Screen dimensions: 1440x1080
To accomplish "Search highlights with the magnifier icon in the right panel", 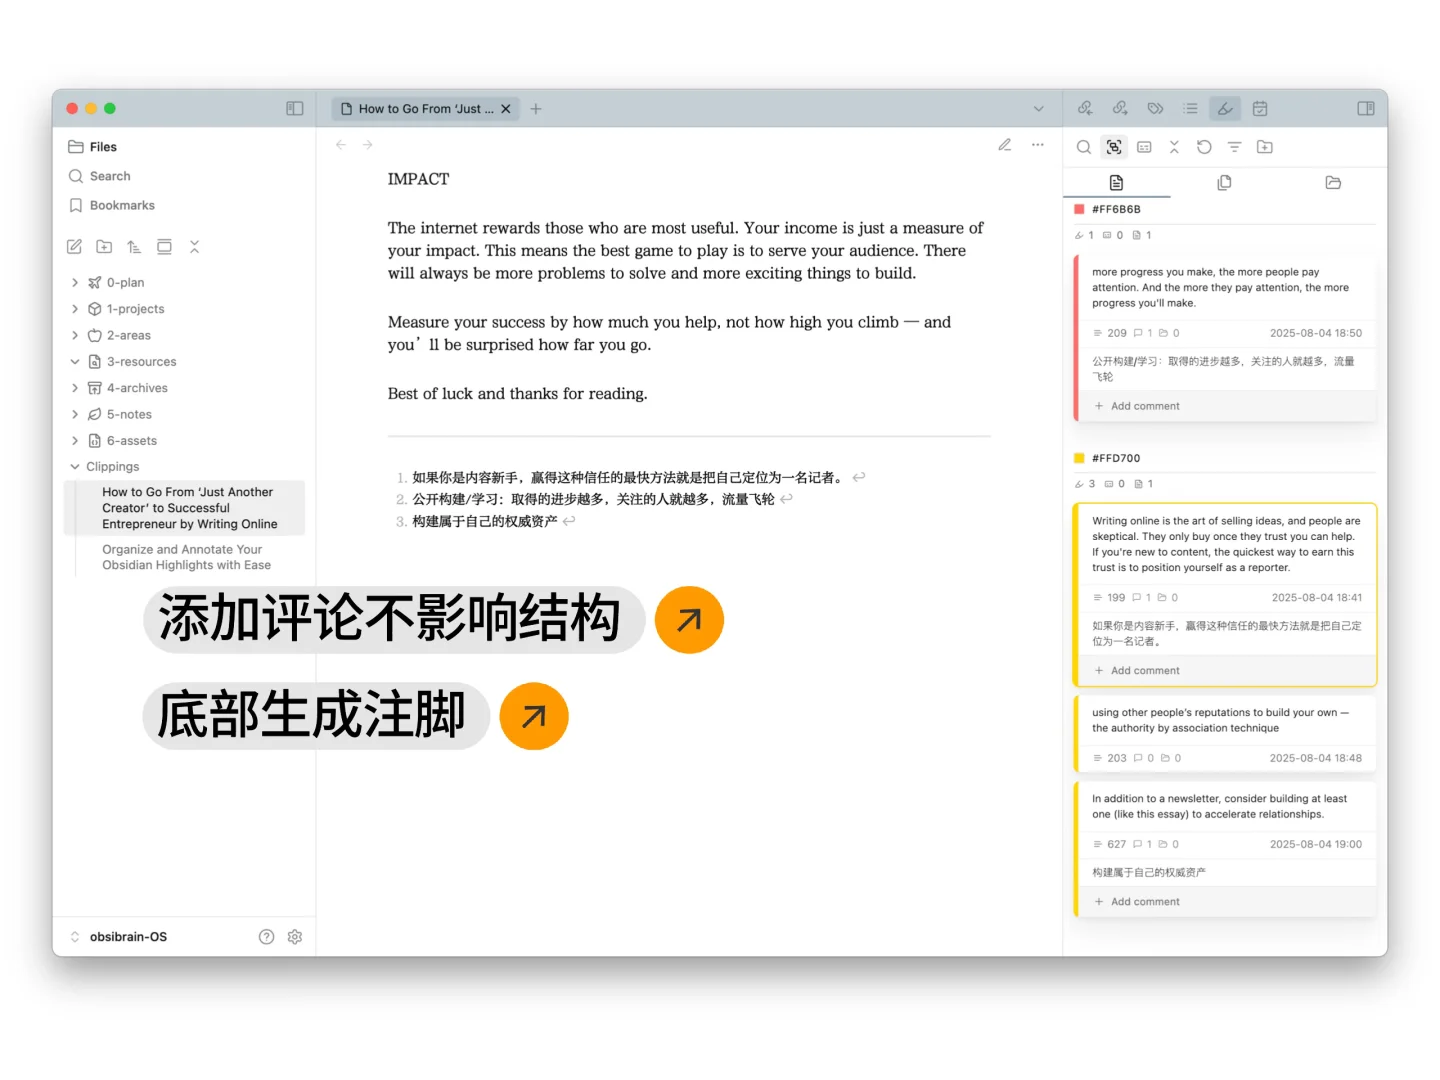I will pos(1084,147).
